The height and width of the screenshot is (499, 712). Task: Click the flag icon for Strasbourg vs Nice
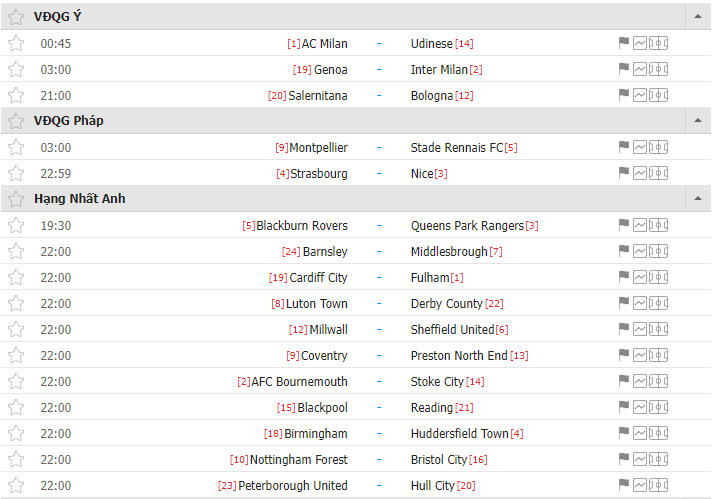(624, 173)
